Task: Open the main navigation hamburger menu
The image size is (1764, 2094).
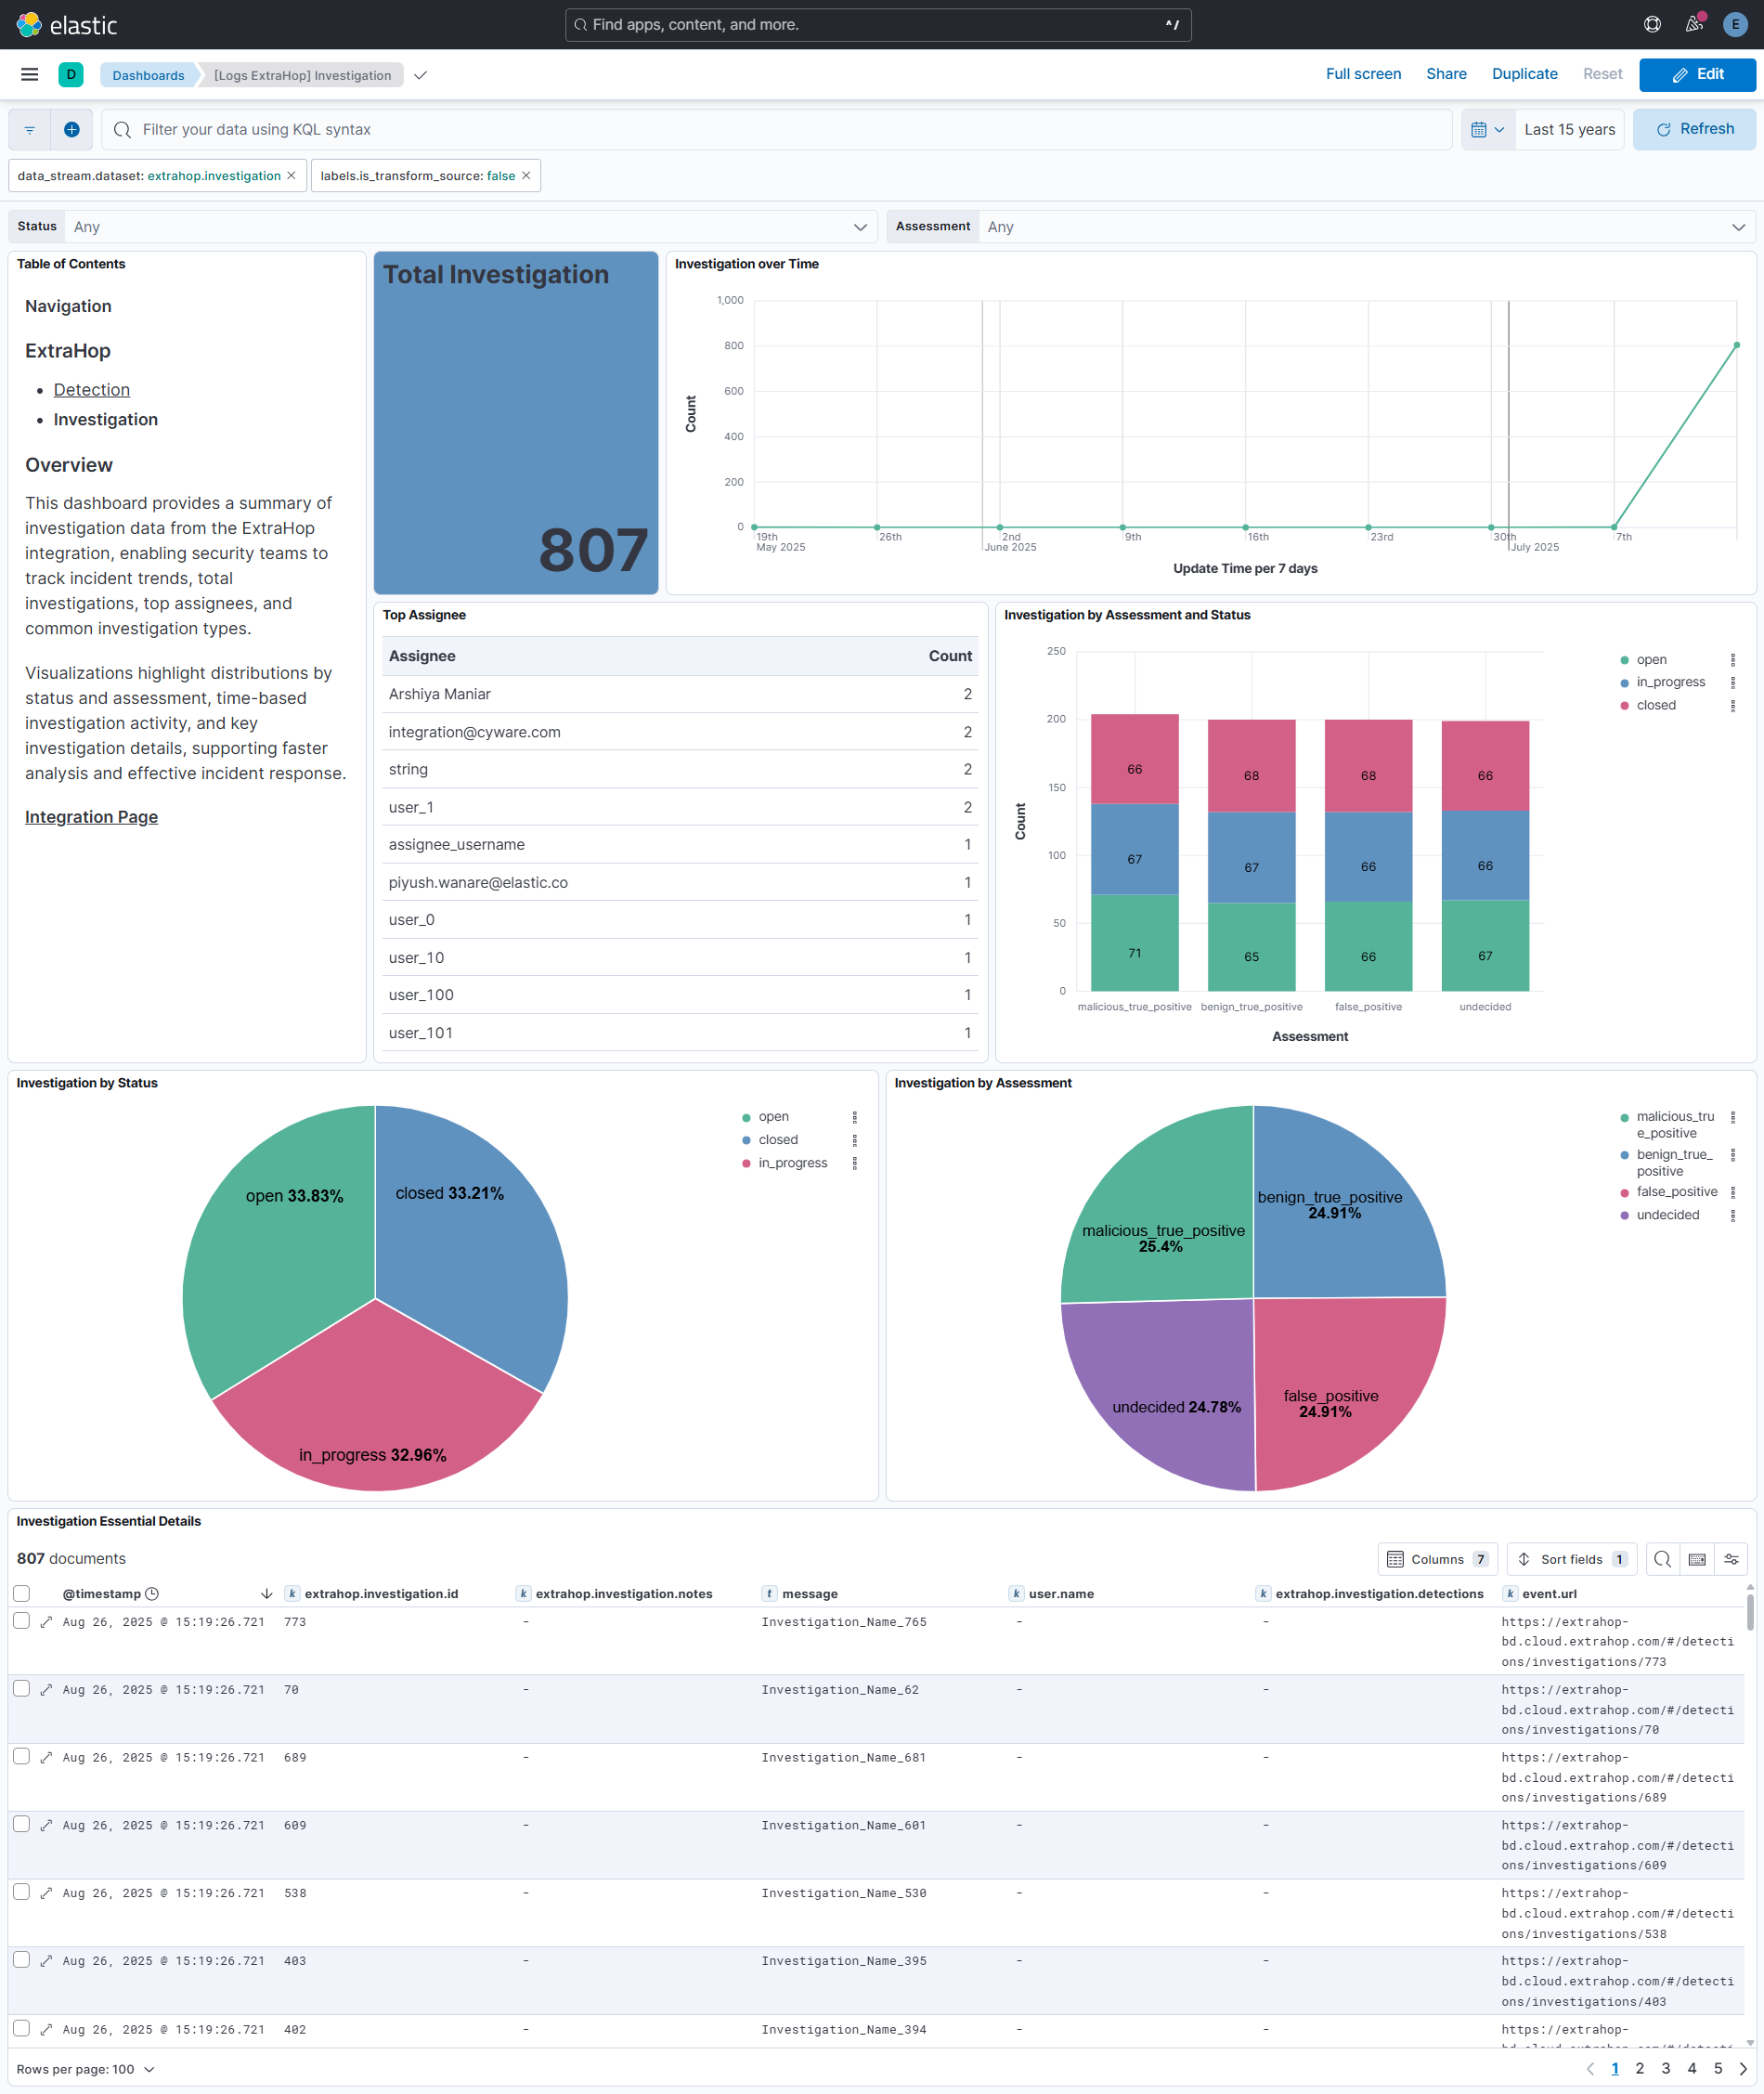Action: coord(29,75)
